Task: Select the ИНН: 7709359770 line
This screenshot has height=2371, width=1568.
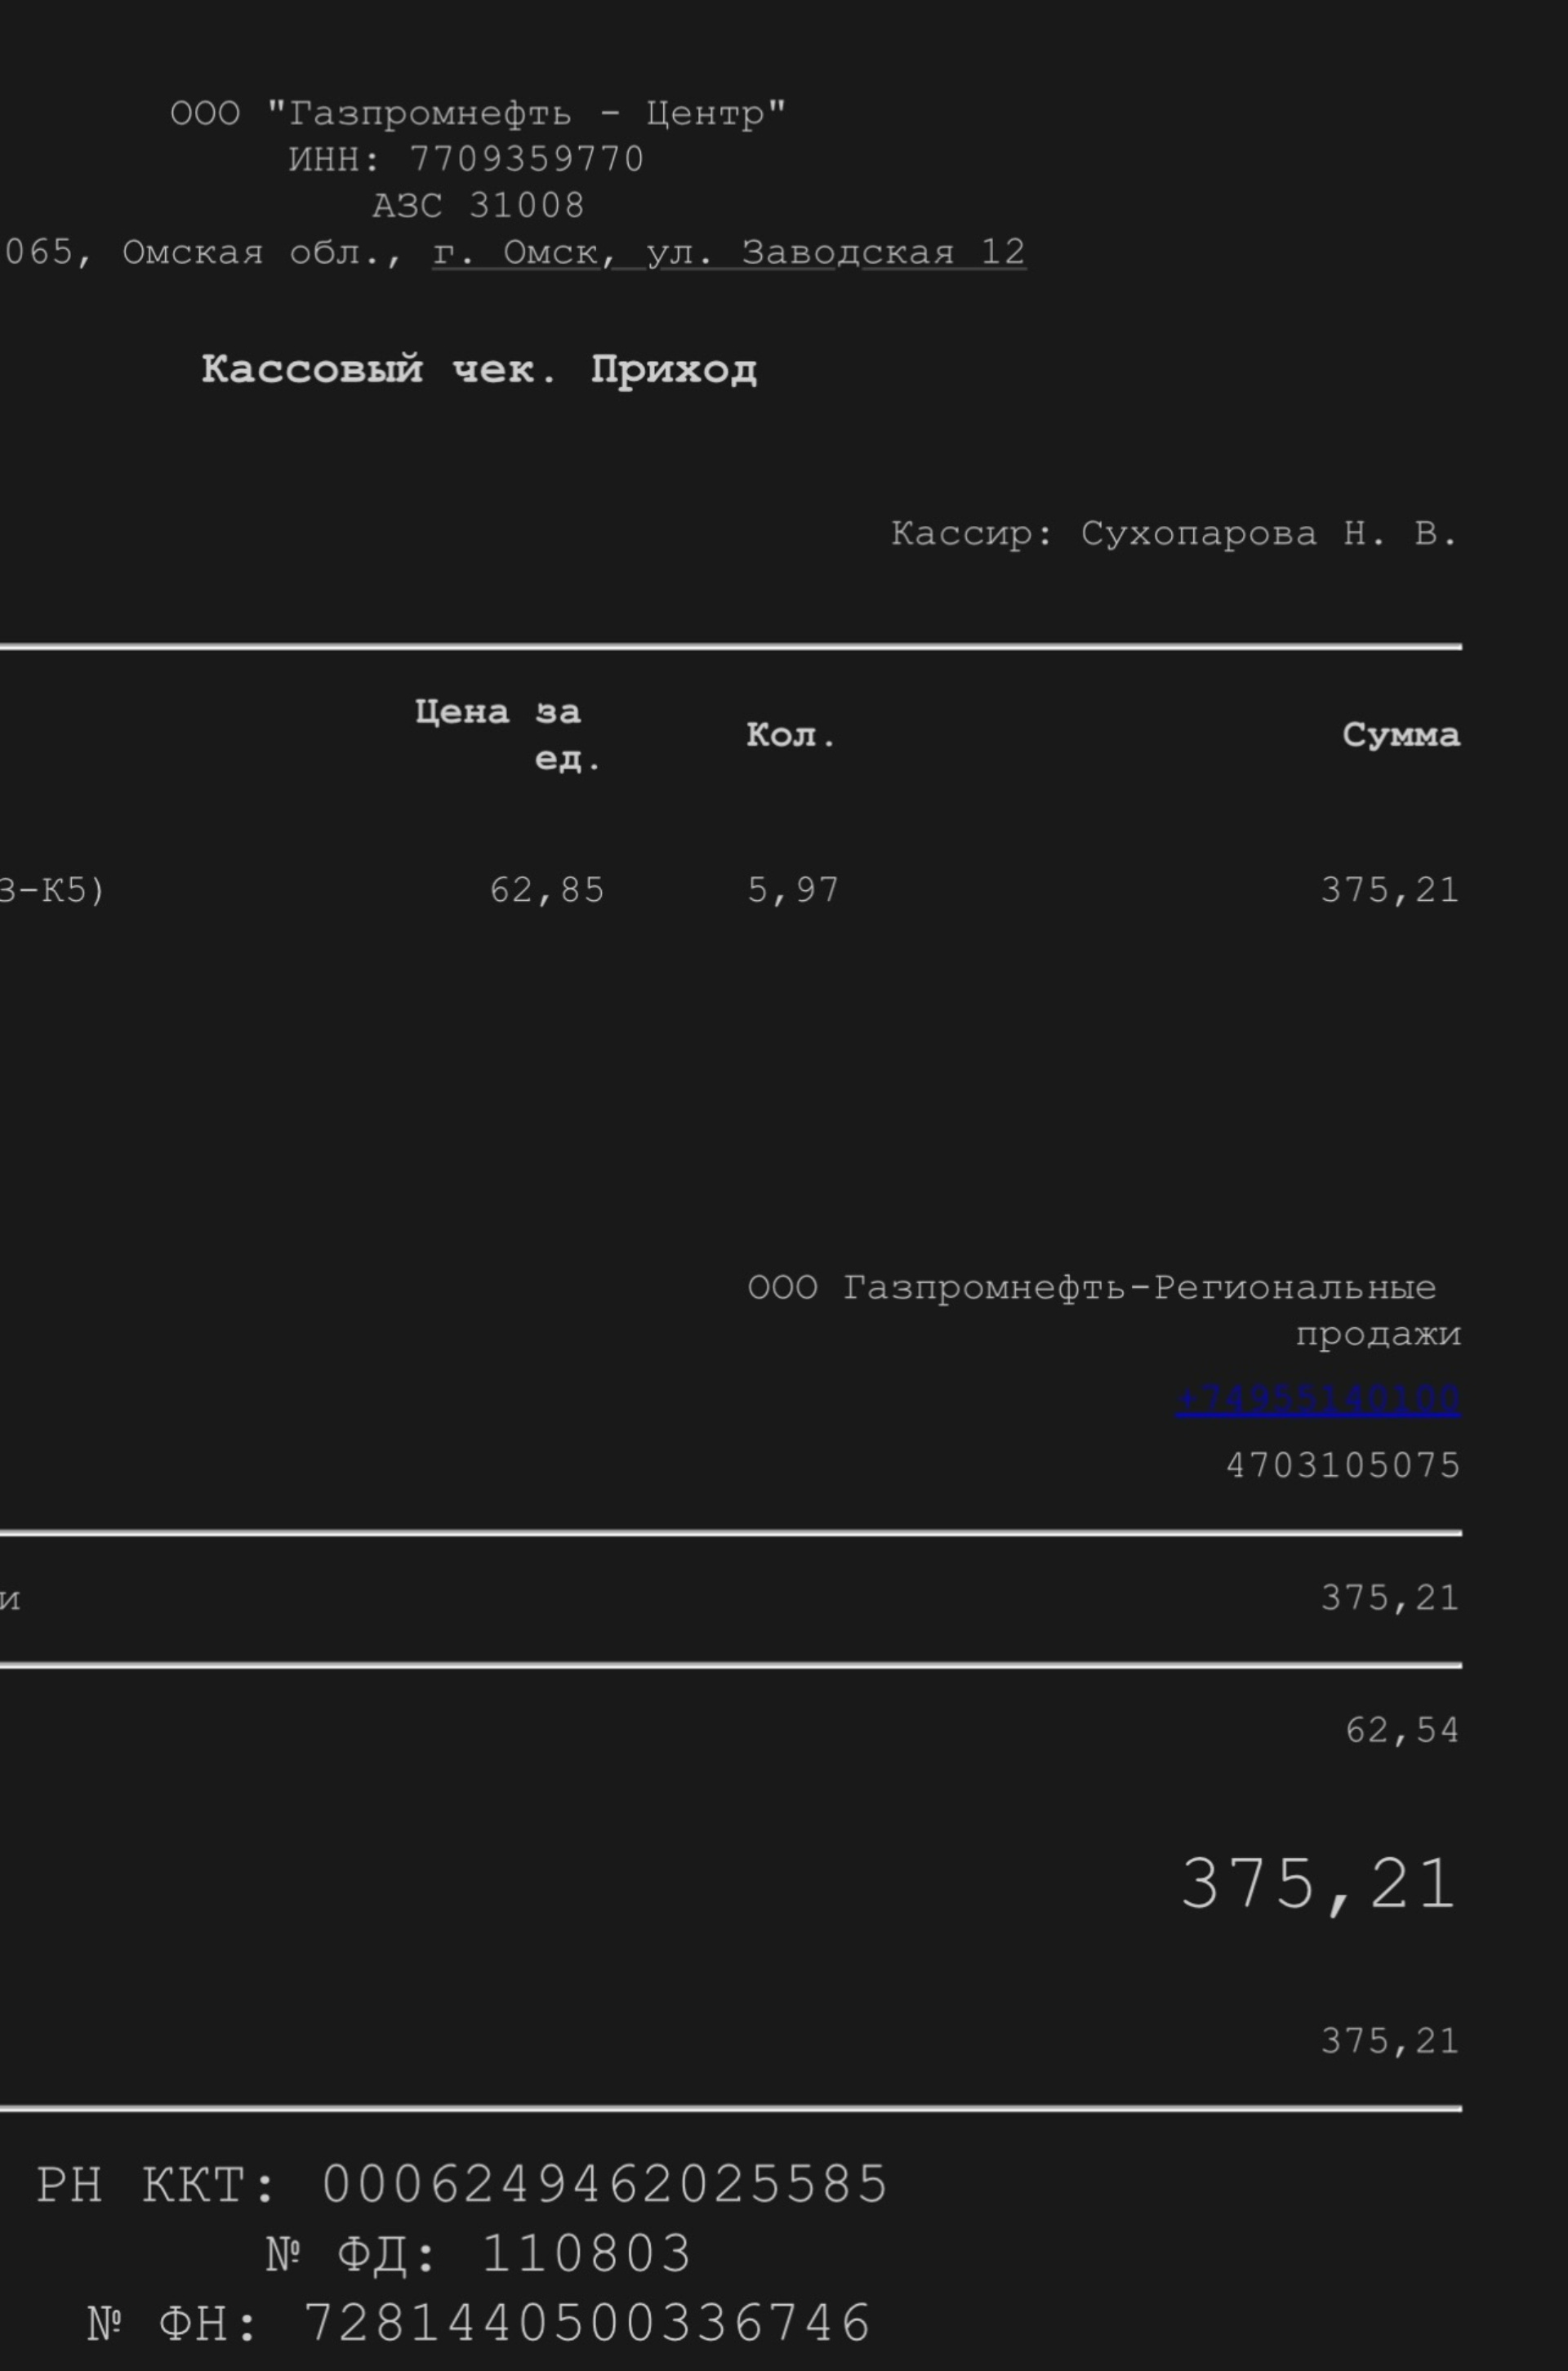Action: coord(466,160)
